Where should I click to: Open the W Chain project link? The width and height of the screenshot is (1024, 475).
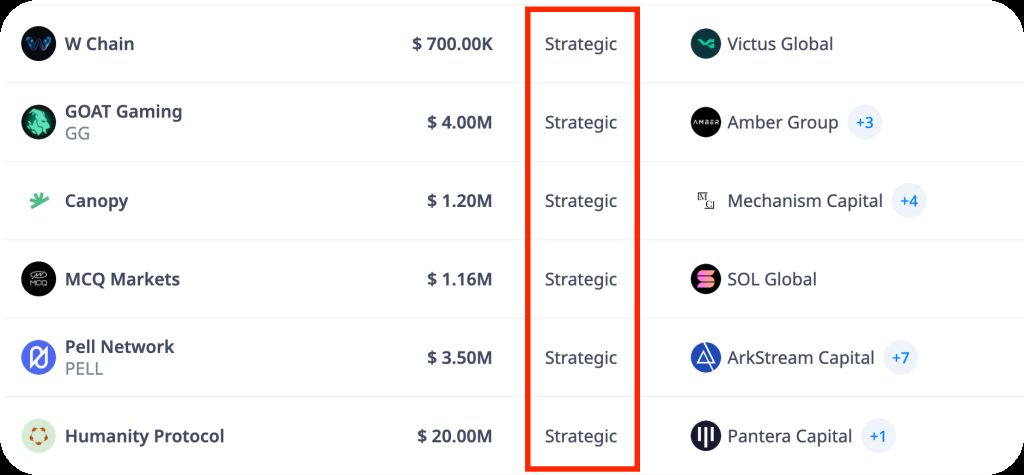99,44
